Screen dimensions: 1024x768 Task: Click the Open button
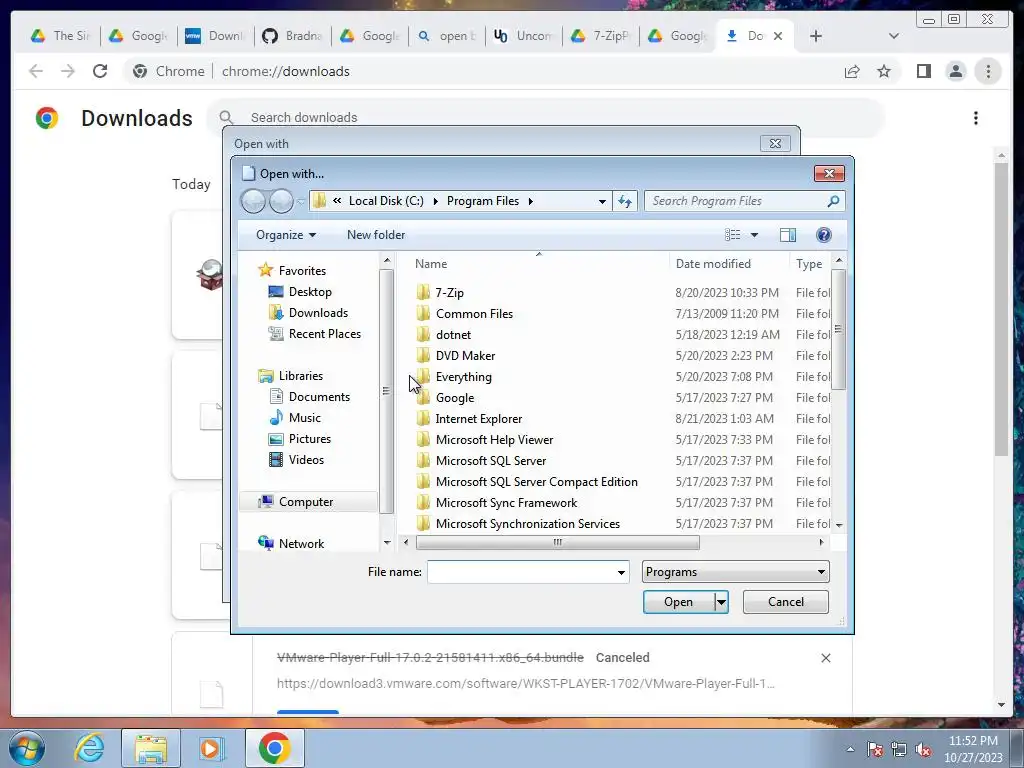coord(679,602)
